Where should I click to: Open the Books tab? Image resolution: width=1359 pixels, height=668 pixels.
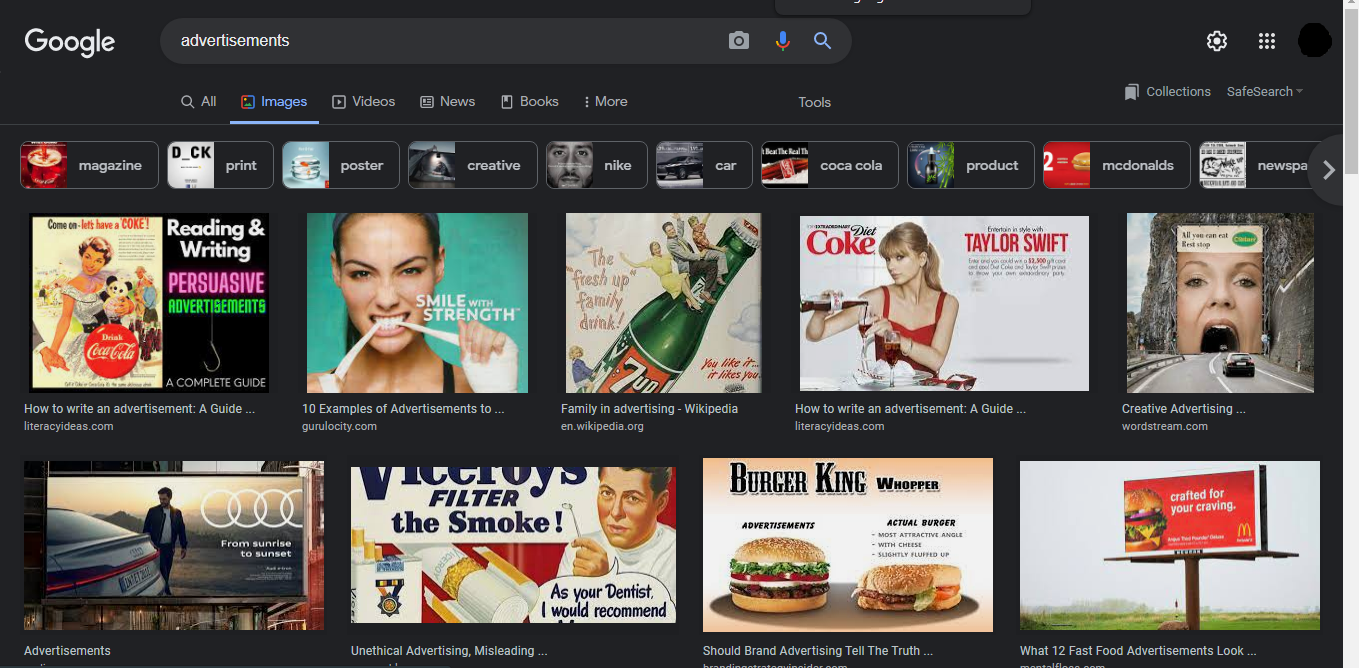click(530, 102)
